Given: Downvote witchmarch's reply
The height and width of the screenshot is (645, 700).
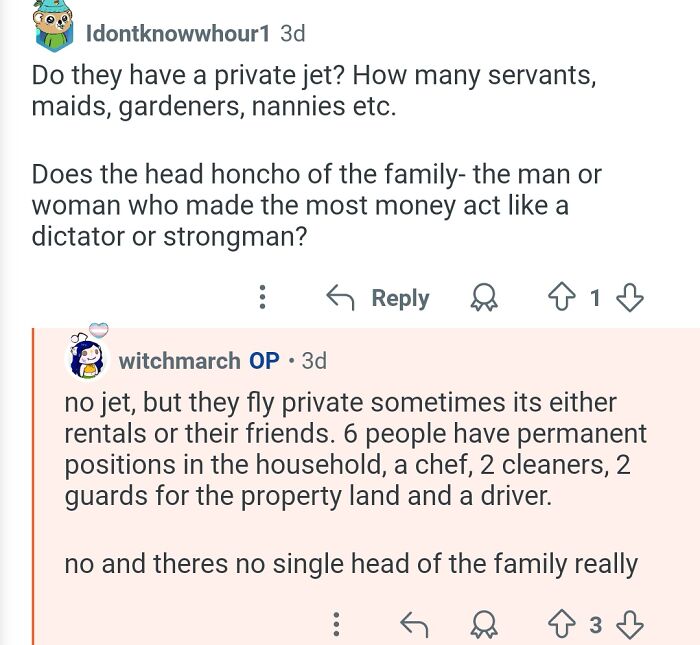Looking at the screenshot, I should [x=629, y=624].
